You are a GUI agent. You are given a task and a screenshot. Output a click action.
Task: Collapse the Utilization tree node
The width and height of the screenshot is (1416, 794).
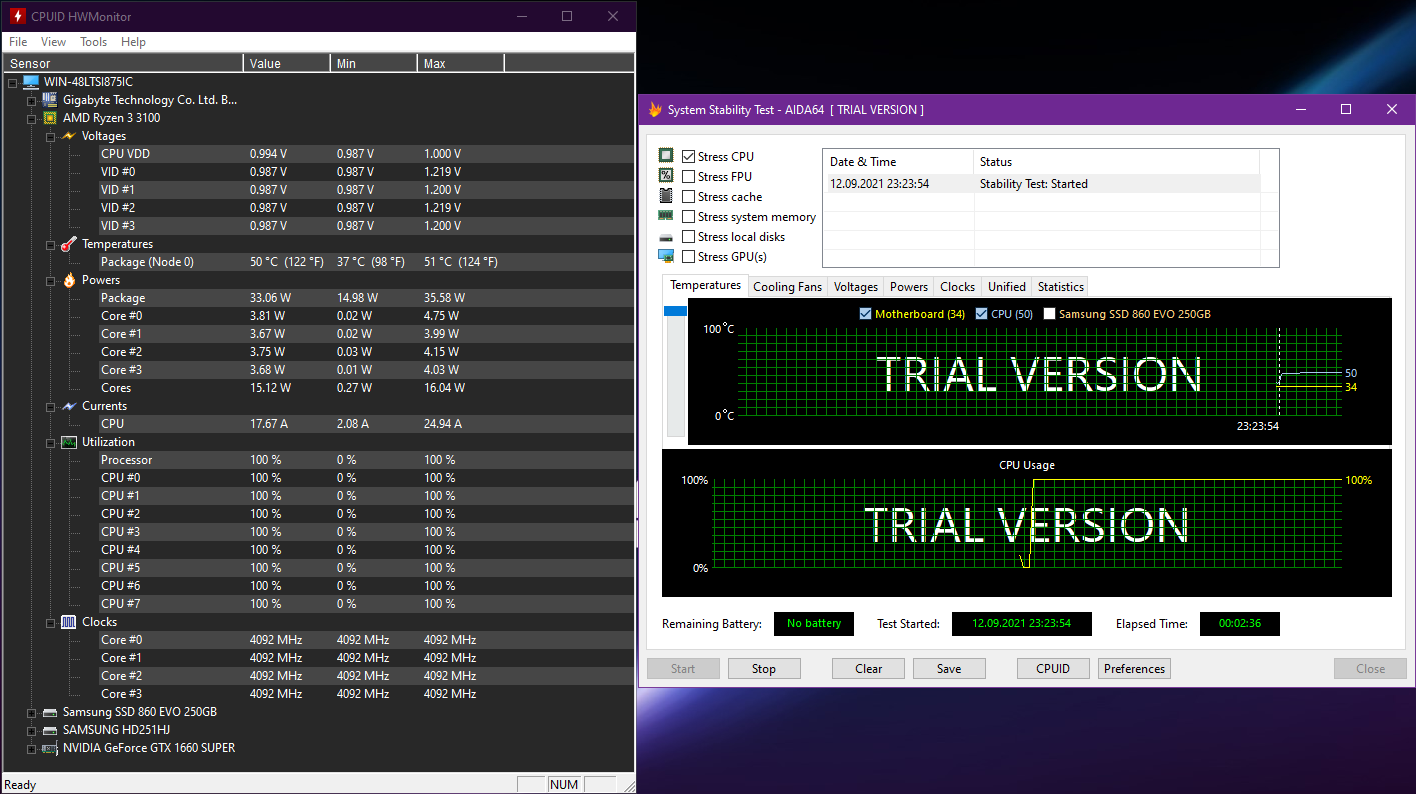tap(50, 442)
